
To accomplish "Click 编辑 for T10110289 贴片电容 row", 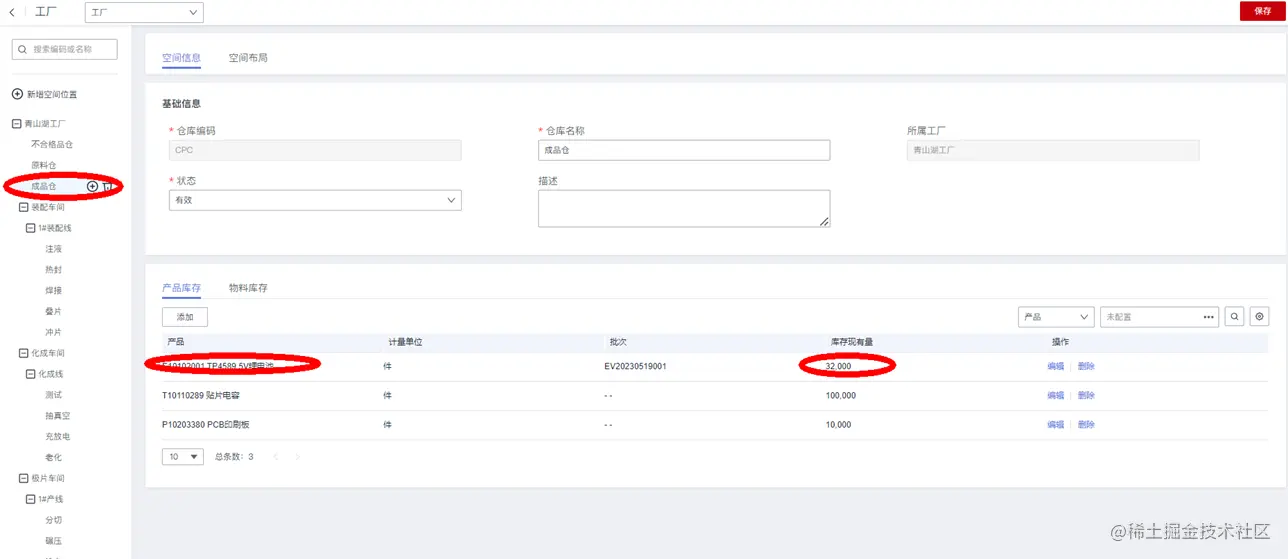I will (1055, 396).
